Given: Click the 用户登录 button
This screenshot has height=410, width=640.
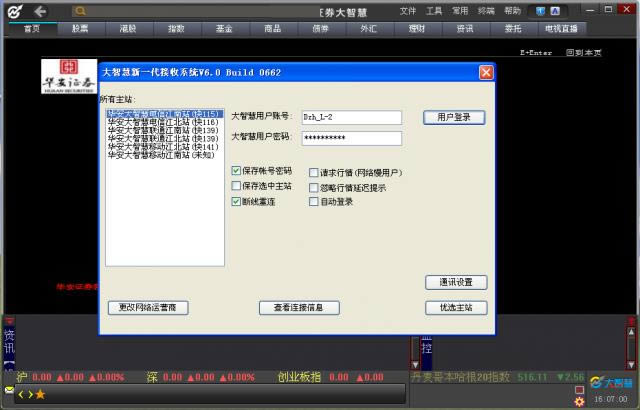Looking at the screenshot, I should pos(454,117).
